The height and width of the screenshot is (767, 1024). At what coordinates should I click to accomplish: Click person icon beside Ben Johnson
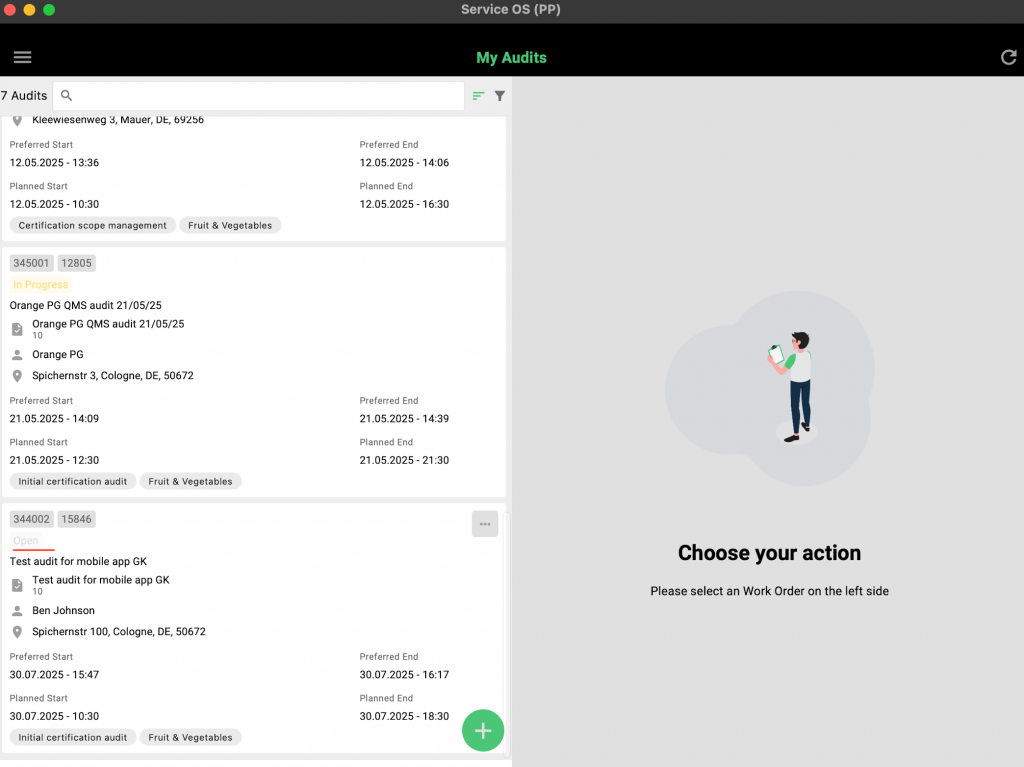coord(17,611)
